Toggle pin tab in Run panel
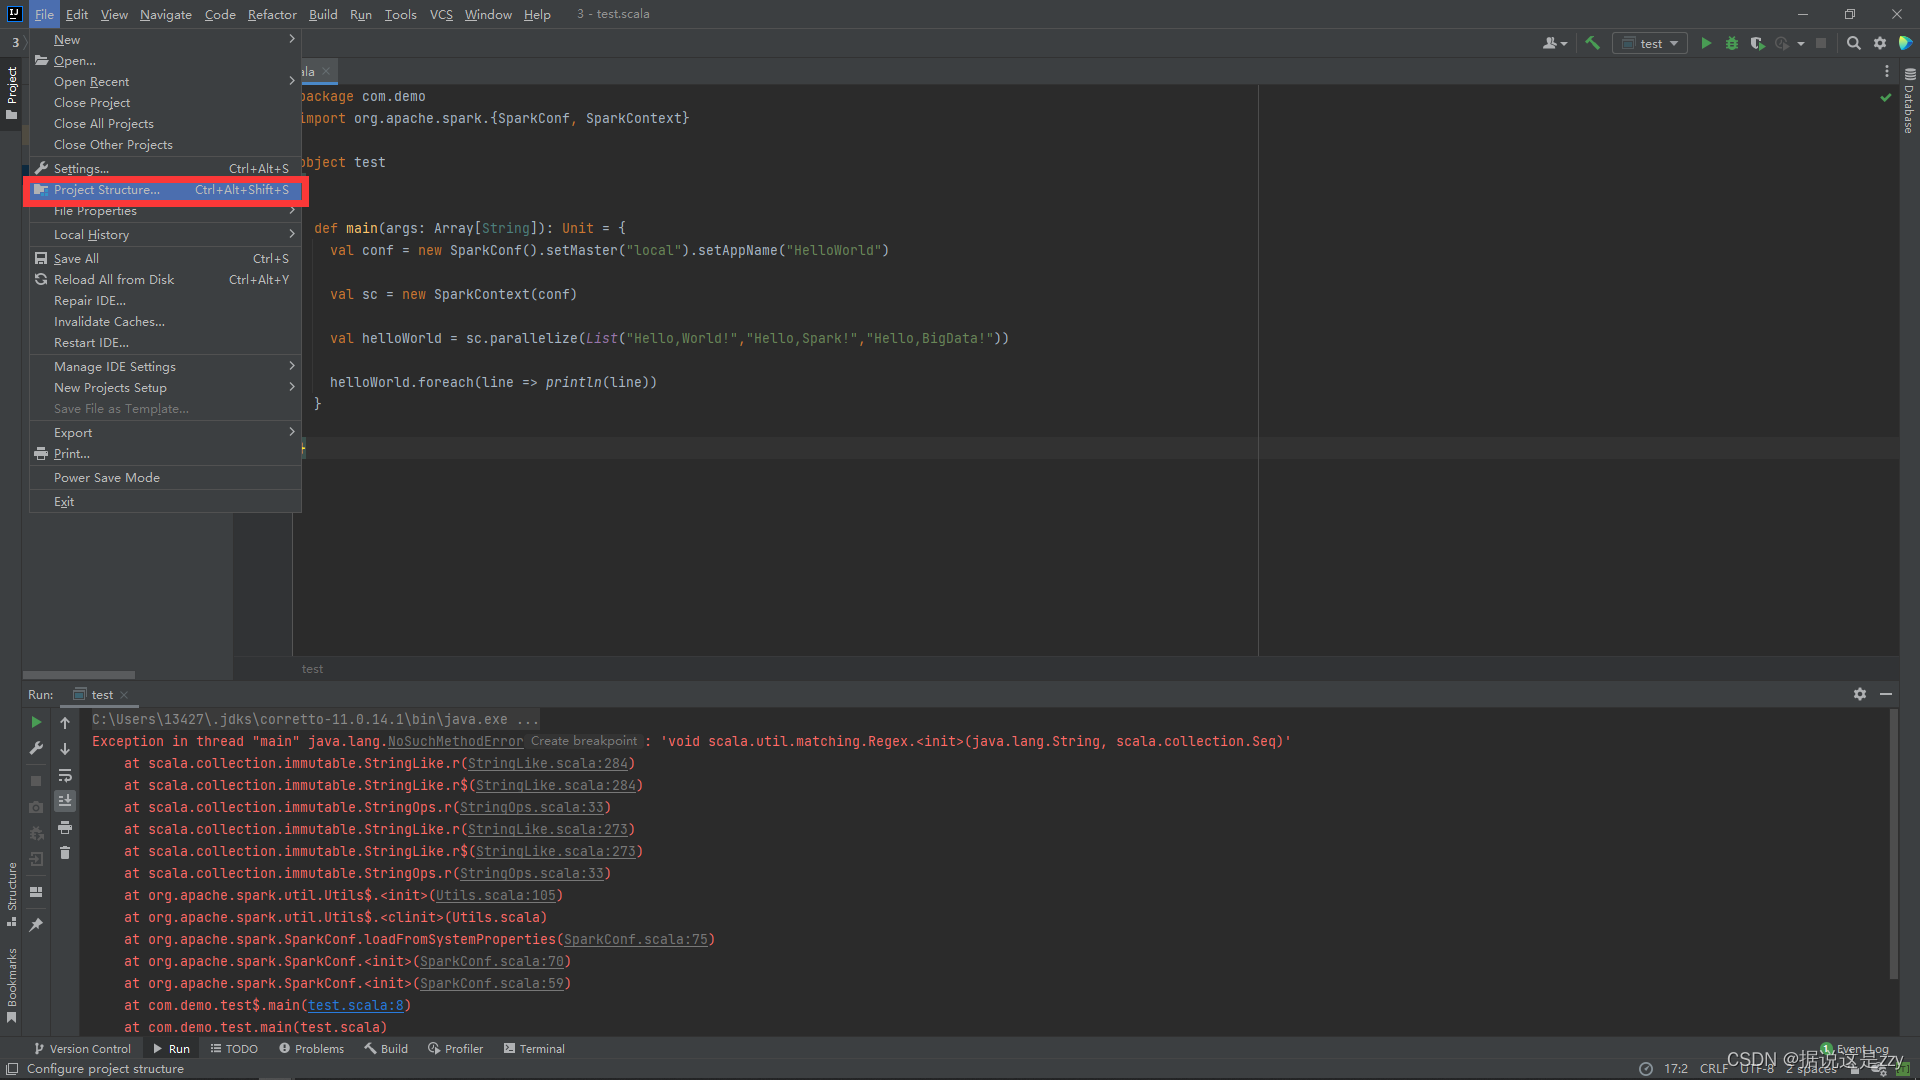The image size is (1920, 1080). pyautogui.click(x=36, y=925)
